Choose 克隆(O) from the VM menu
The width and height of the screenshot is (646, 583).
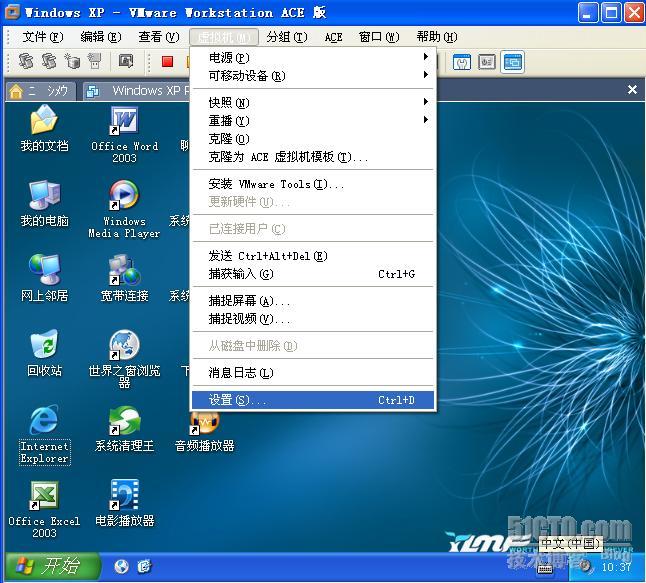point(313,139)
